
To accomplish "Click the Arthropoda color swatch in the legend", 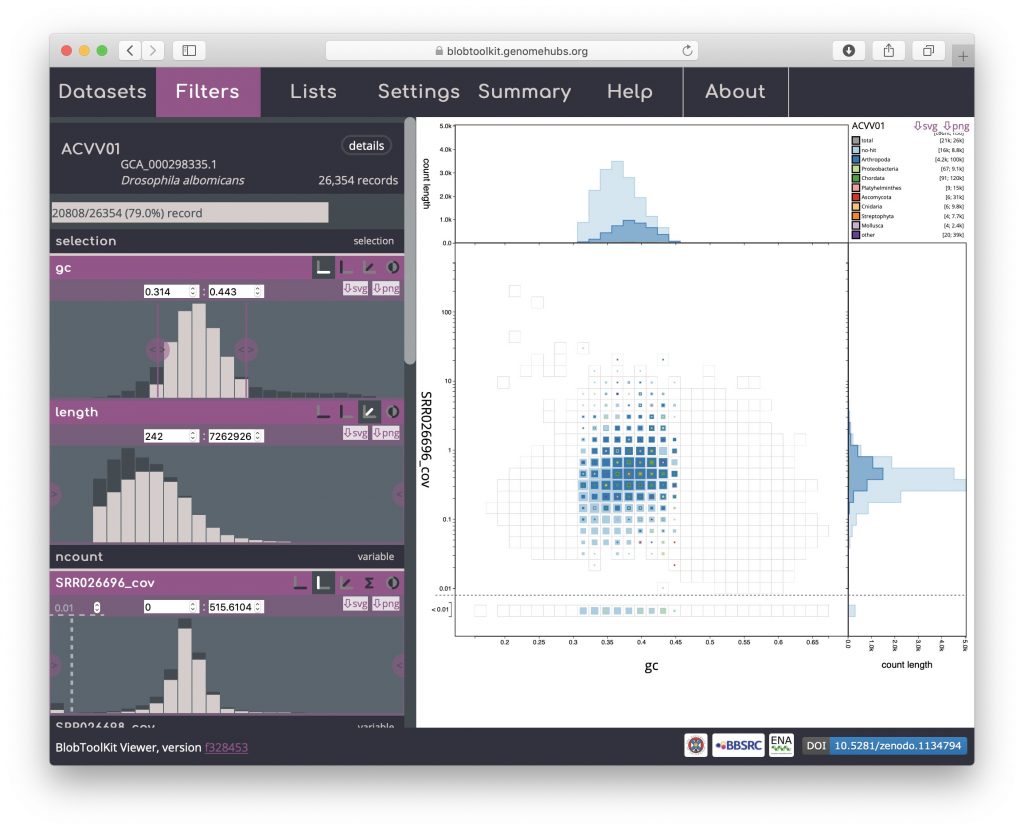I will point(856,159).
